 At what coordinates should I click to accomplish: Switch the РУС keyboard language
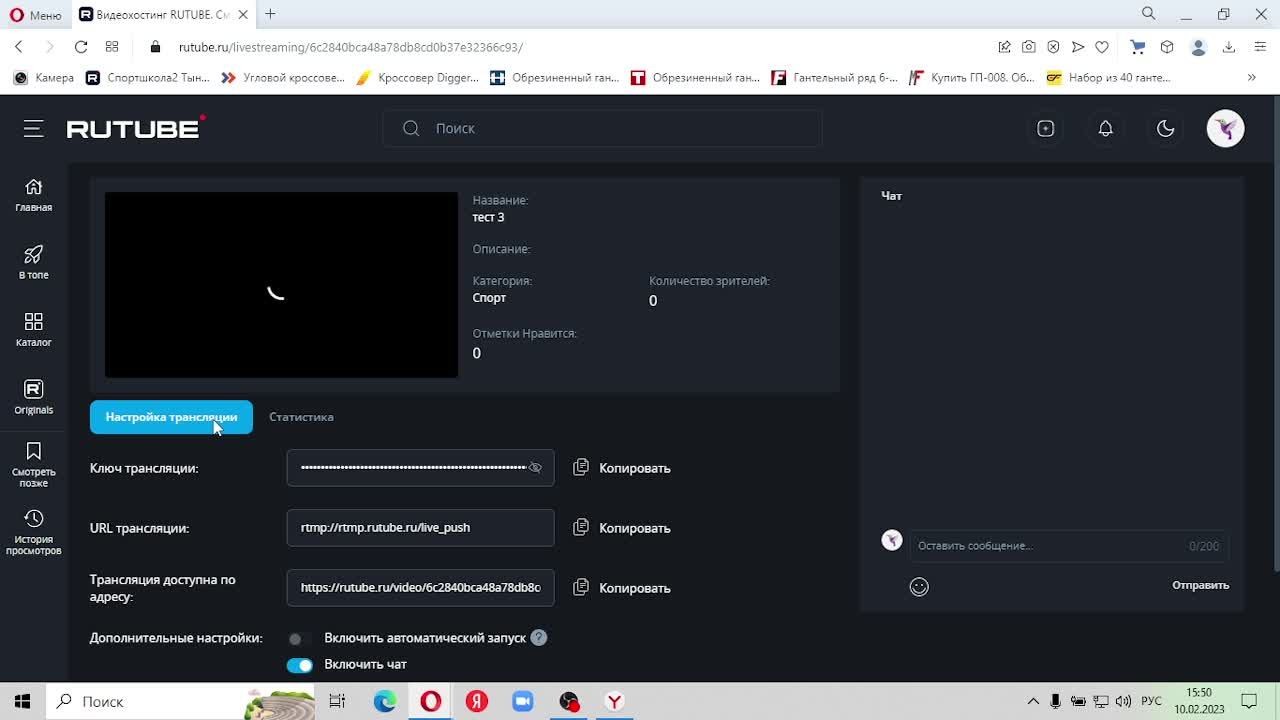1151,701
